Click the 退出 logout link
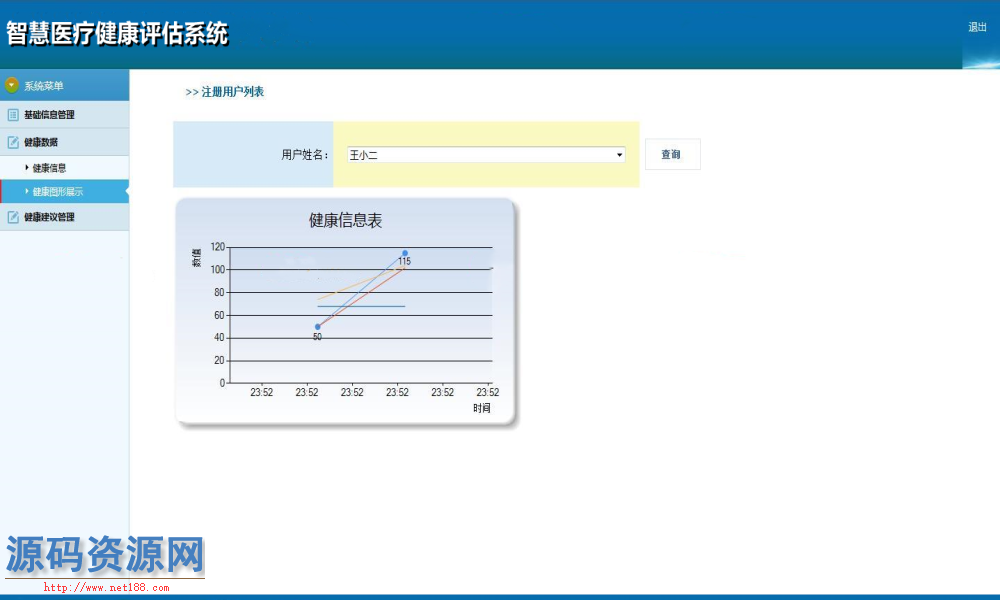 (977, 27)
